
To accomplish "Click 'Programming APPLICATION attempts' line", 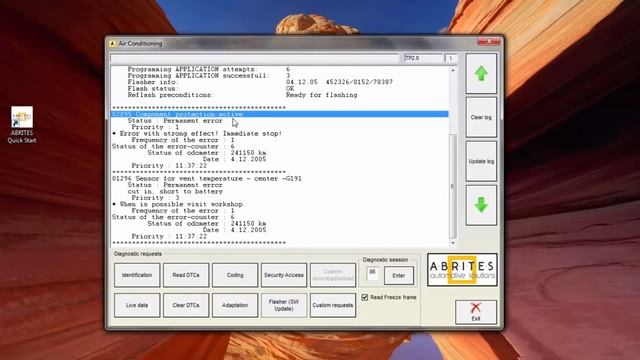I will (209, 69).
